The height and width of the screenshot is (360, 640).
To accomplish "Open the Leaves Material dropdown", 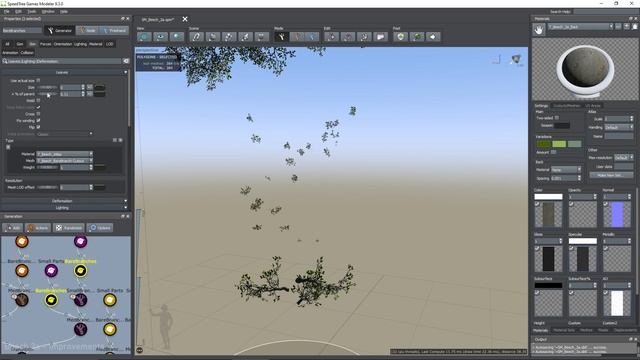I will click(x=64, y=154).
